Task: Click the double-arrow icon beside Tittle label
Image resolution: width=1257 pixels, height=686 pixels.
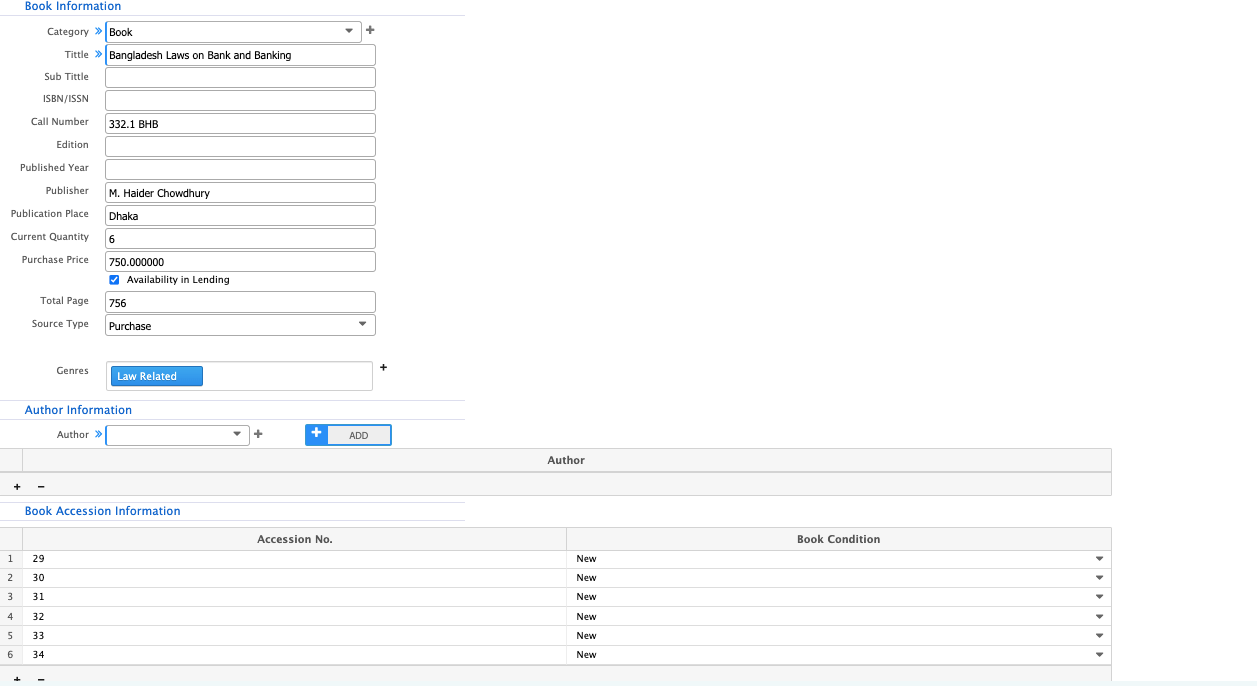Action: pos(98,55)
